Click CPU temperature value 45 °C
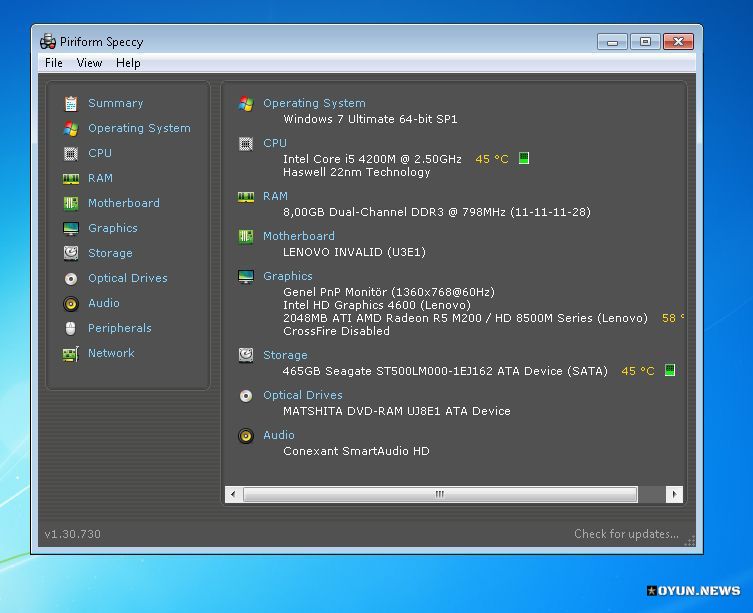753x613 pixels. click(492, 159)
